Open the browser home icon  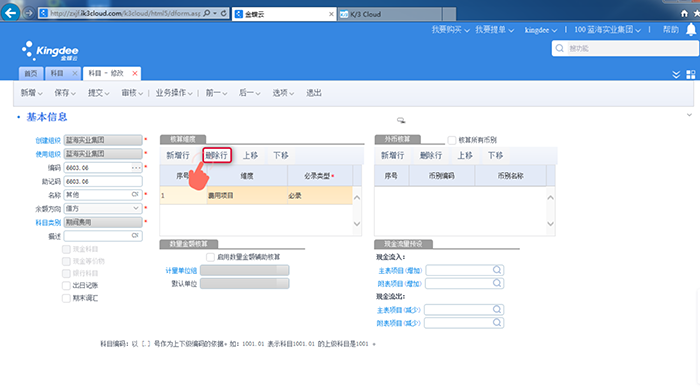tap(684, 14)
